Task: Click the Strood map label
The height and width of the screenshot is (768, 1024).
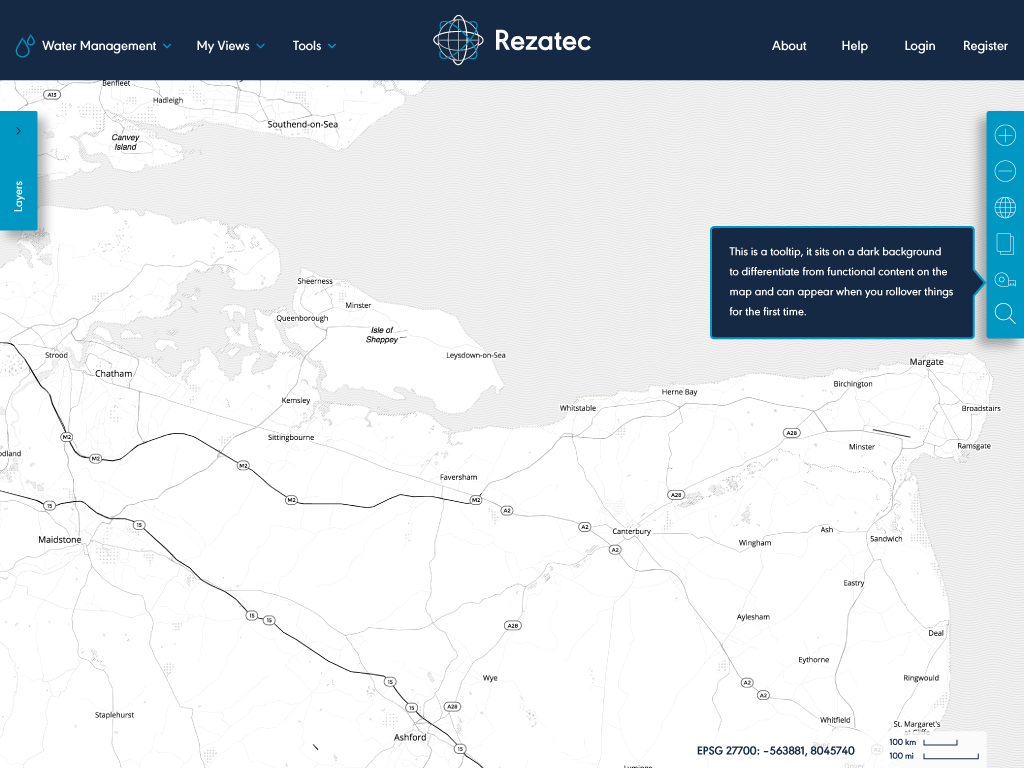Action: (56, 355)
